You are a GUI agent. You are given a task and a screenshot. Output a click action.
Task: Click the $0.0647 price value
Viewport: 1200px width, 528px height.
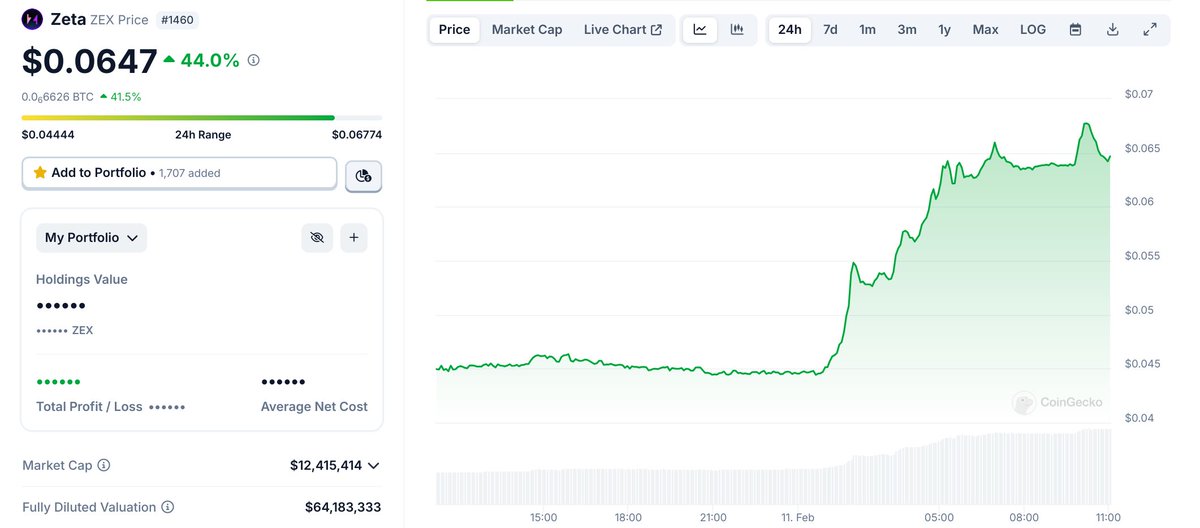(90, 62)
